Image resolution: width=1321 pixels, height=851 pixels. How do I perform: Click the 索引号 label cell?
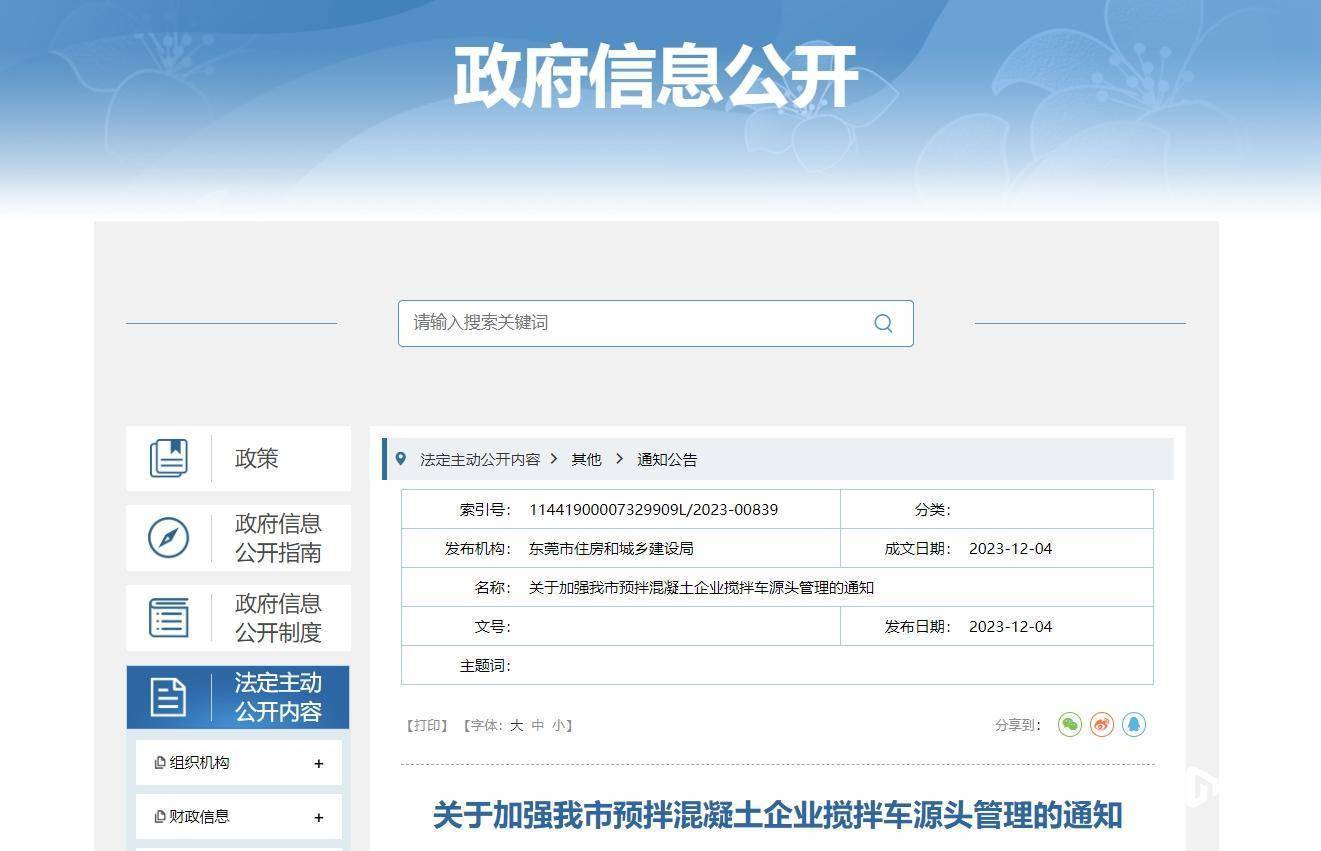485,509
